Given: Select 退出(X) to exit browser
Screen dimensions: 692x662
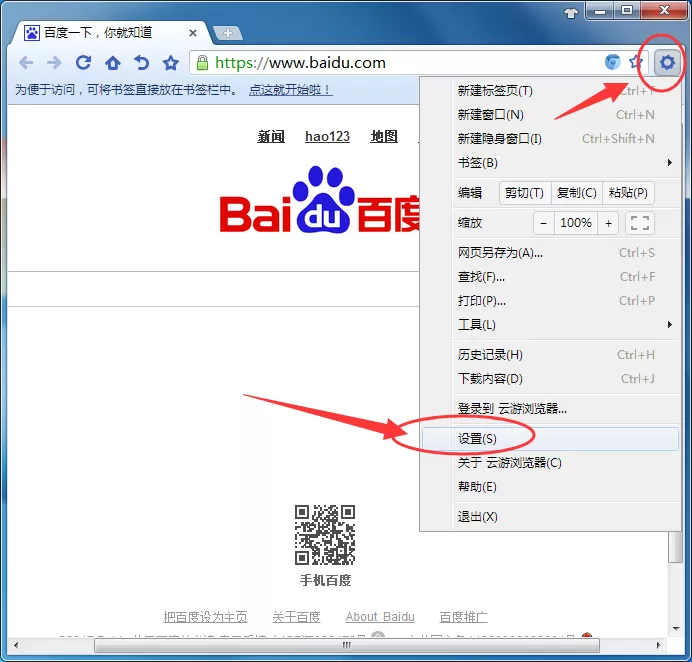Looking at the screenshot, I should [550, 517].
